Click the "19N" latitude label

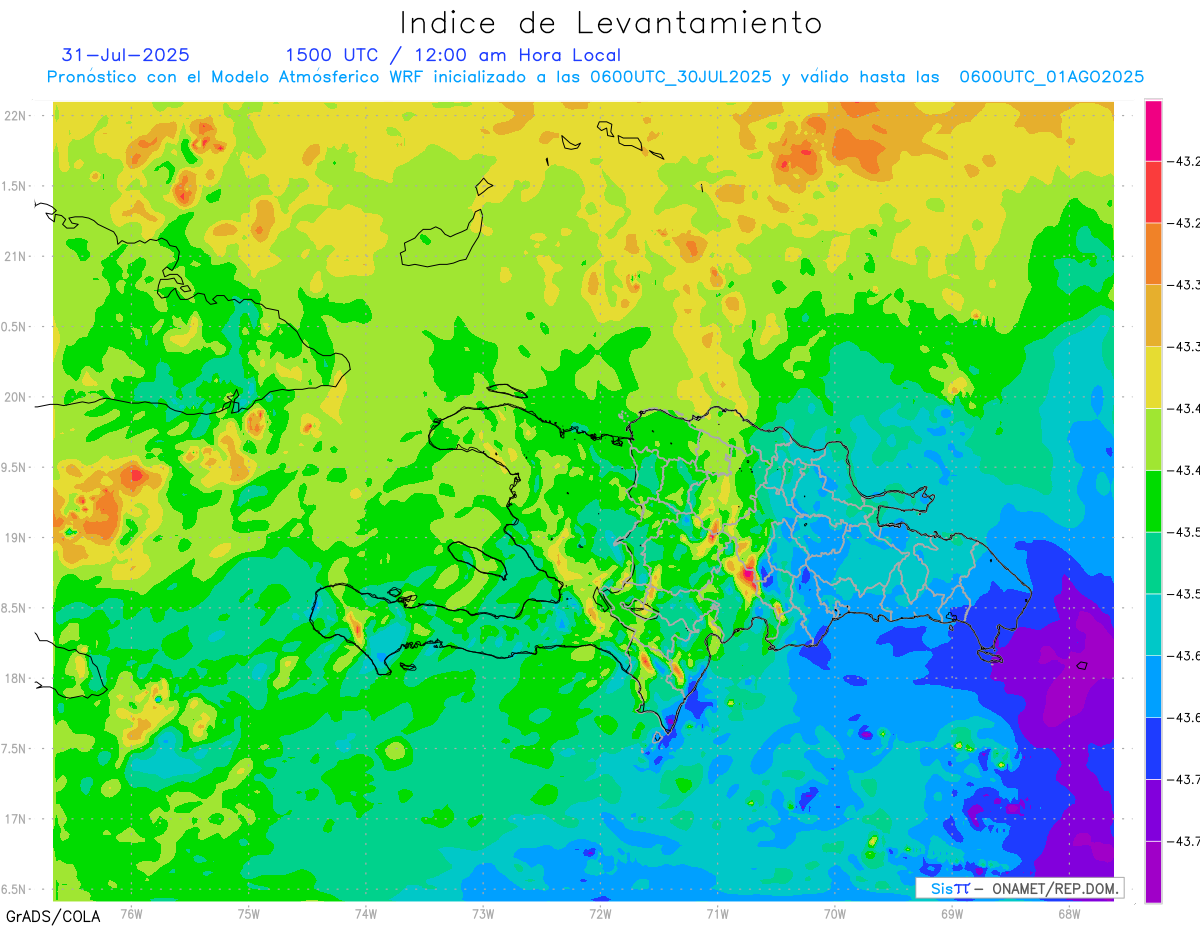coord(16,538)
